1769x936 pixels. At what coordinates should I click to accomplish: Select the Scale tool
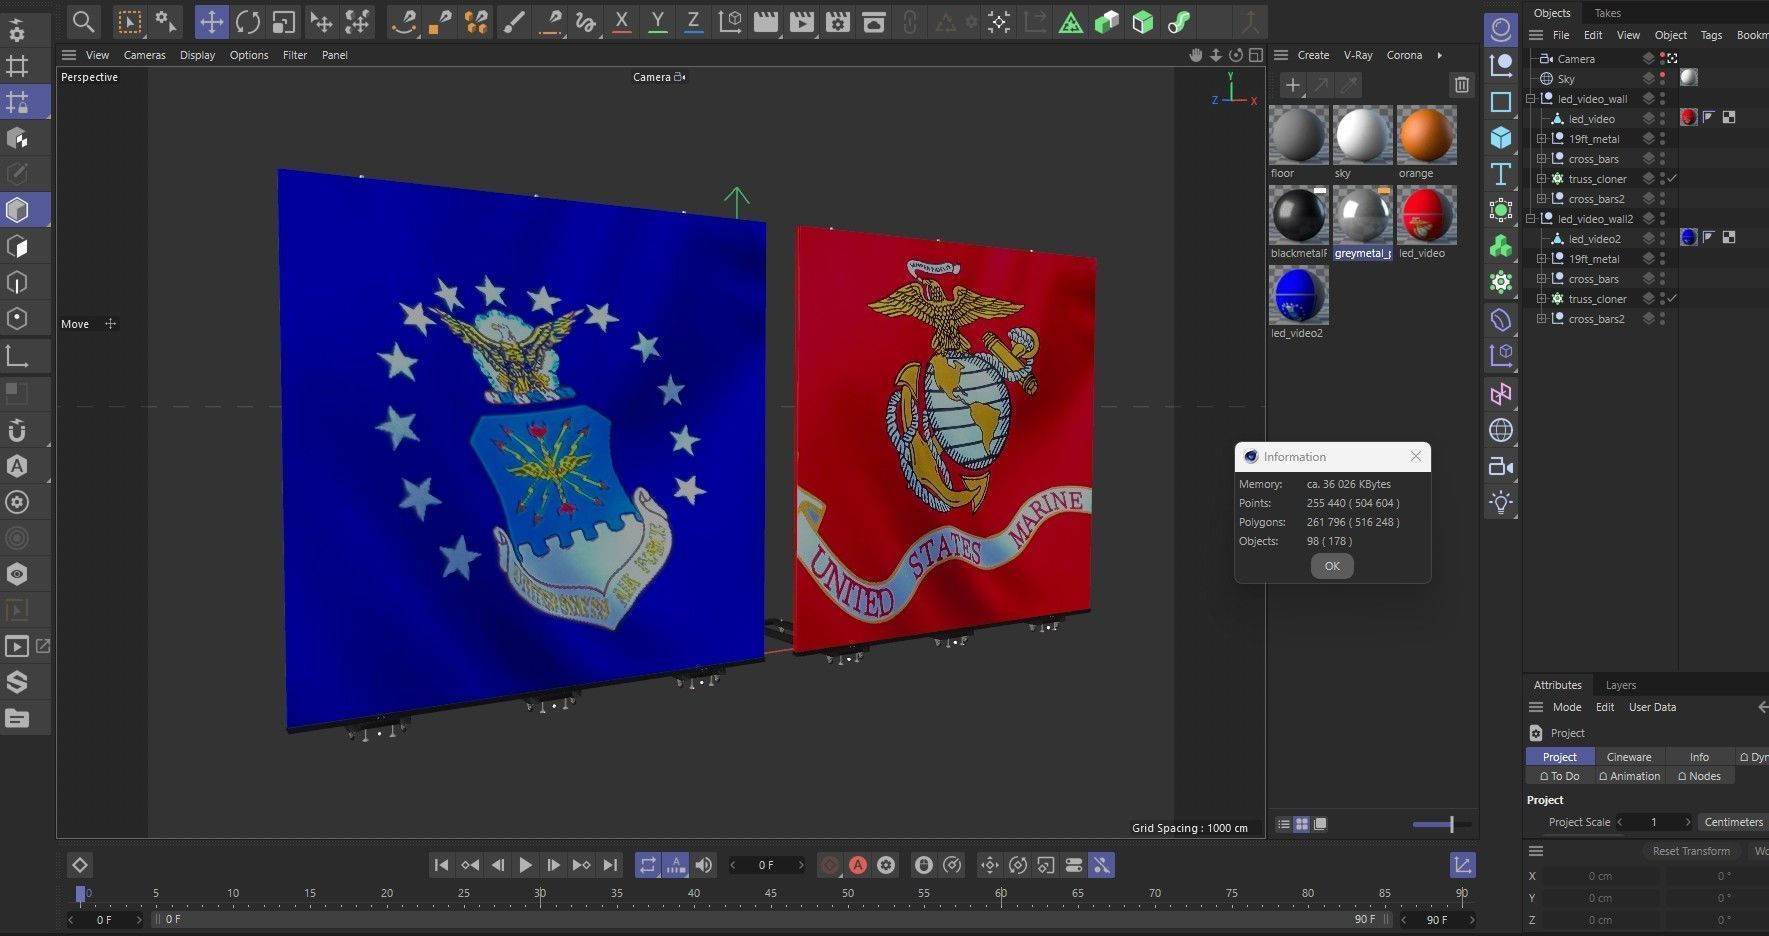(284, 22)
